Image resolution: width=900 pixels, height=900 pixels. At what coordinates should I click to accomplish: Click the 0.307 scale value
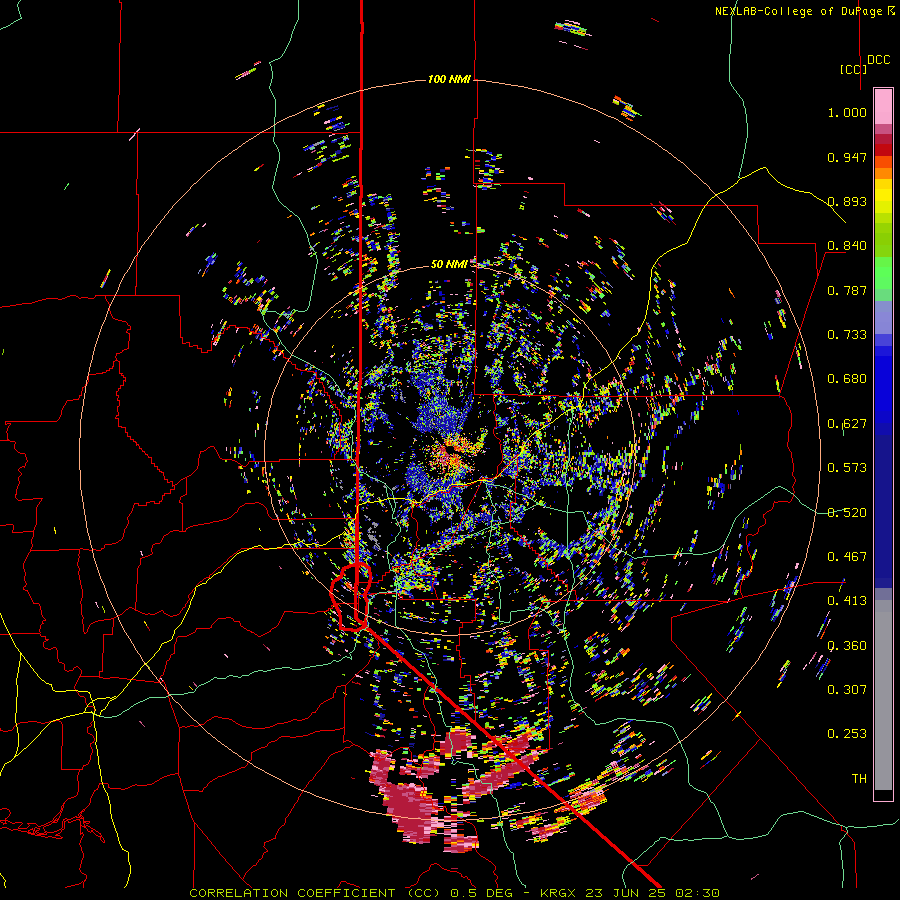click(x=847, y=690)
